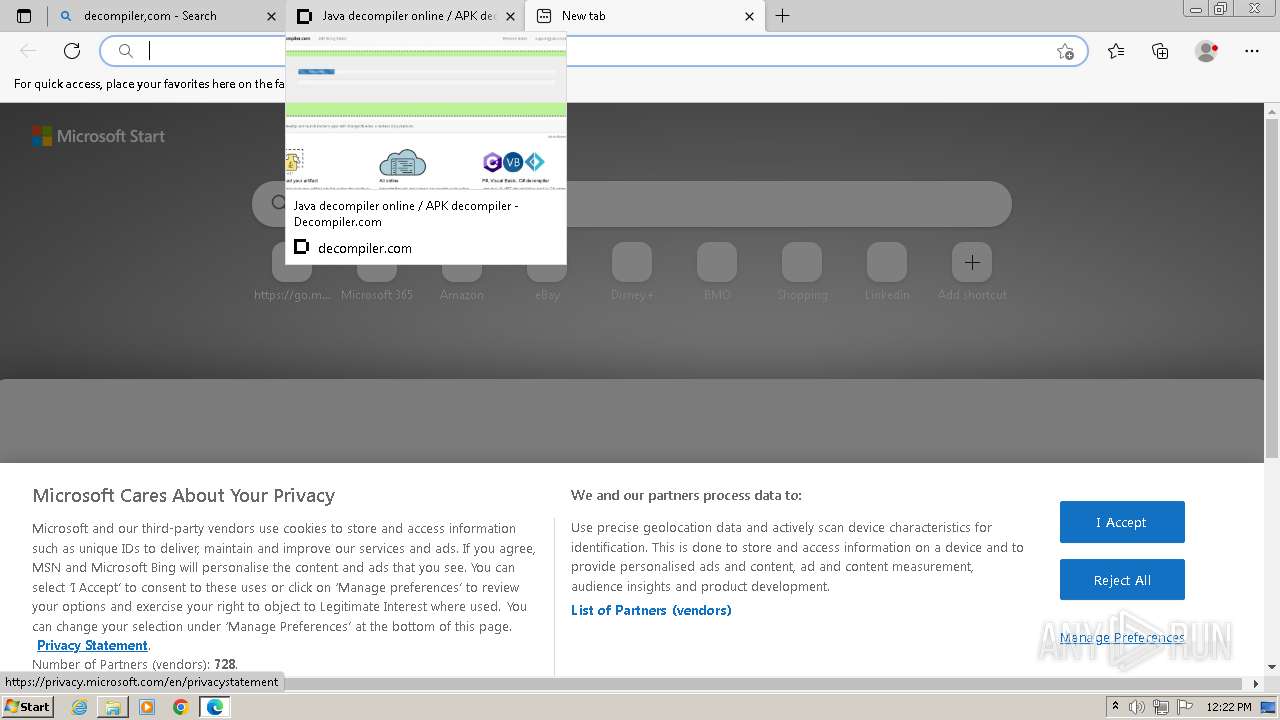
Task: Focus the address bar input
Action: (x=593, y=51)
